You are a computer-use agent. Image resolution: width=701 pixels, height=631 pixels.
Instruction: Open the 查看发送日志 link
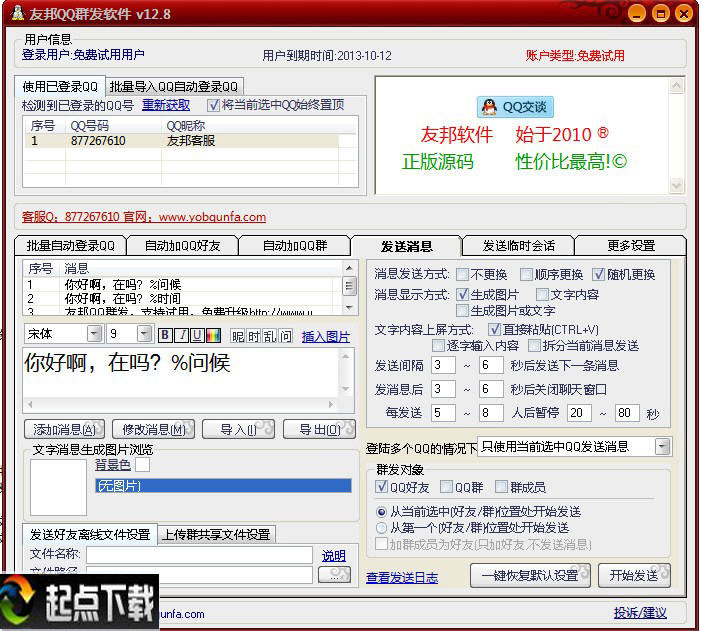pyautogui.click(x=402, y=578)
